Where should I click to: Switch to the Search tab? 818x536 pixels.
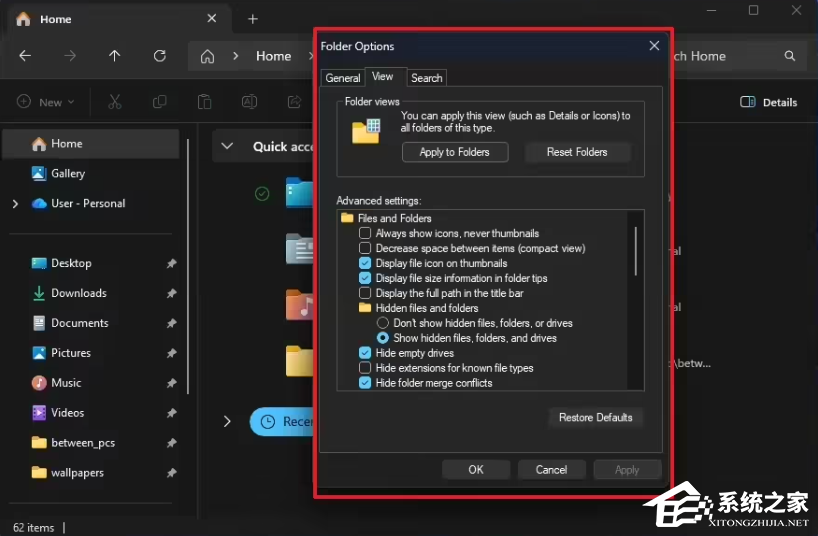tap(427, 78)
